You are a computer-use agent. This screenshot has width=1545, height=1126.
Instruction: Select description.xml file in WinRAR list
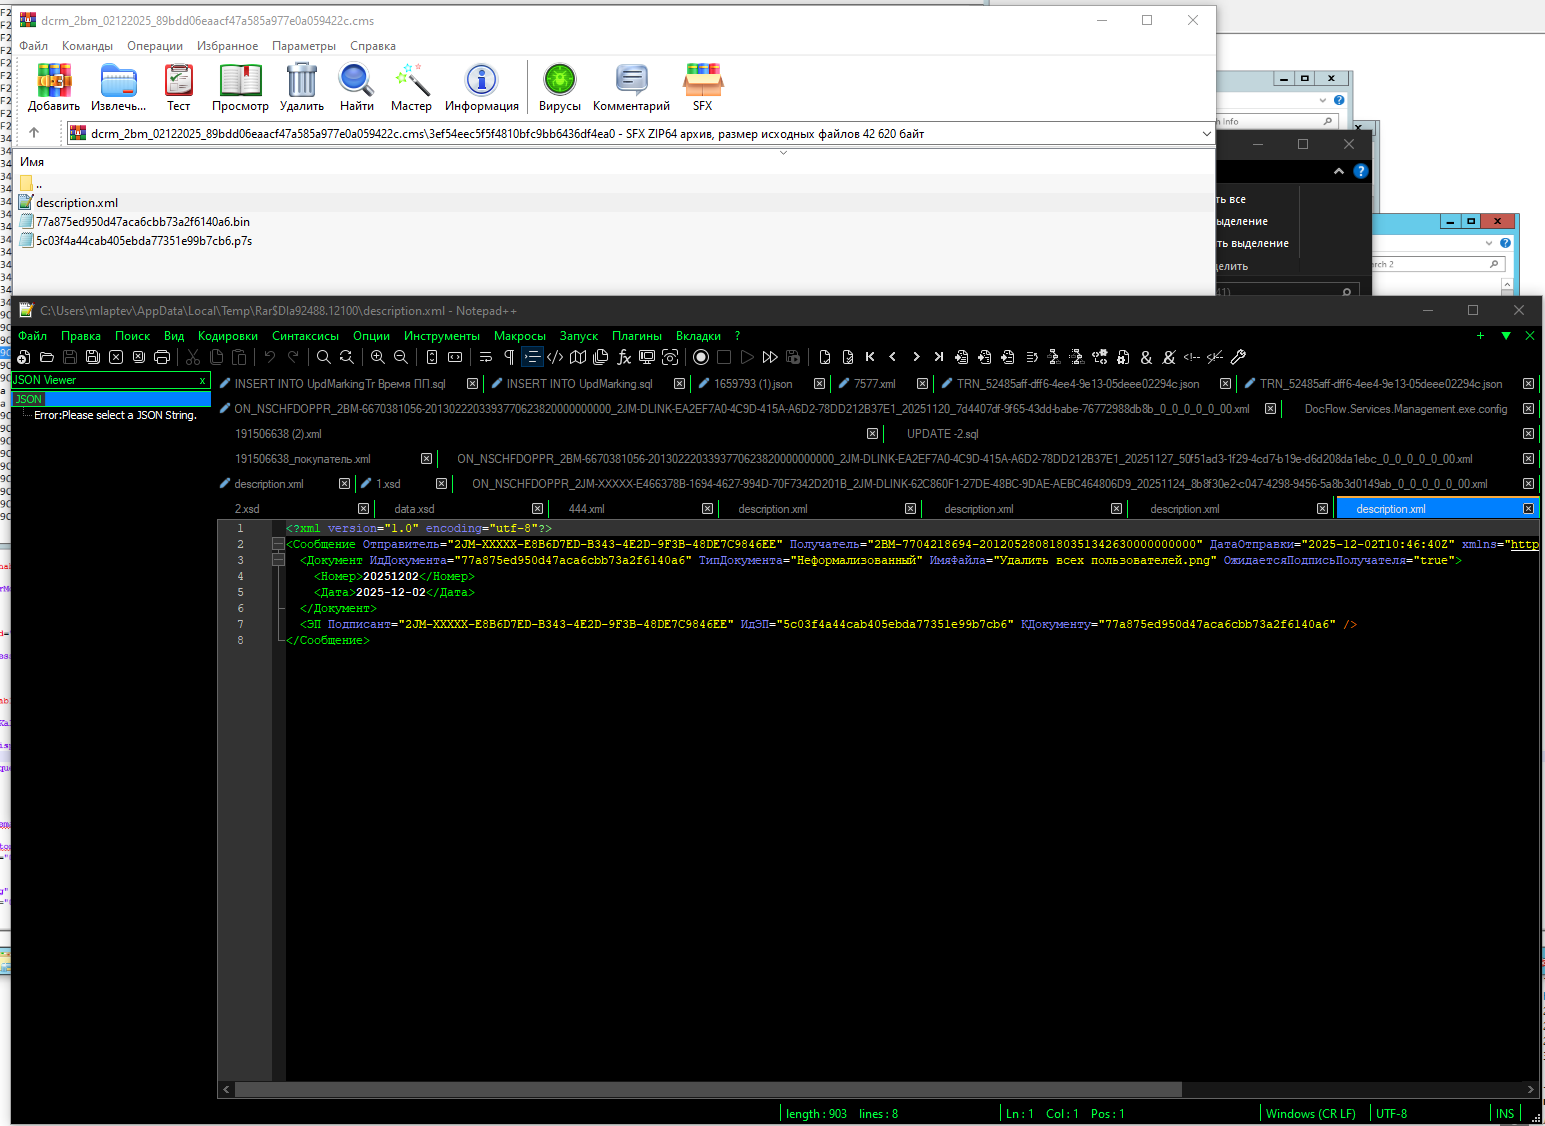pos(77,203)
